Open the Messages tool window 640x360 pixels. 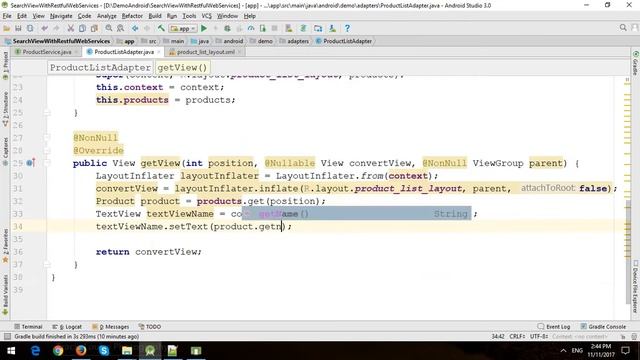111,327
